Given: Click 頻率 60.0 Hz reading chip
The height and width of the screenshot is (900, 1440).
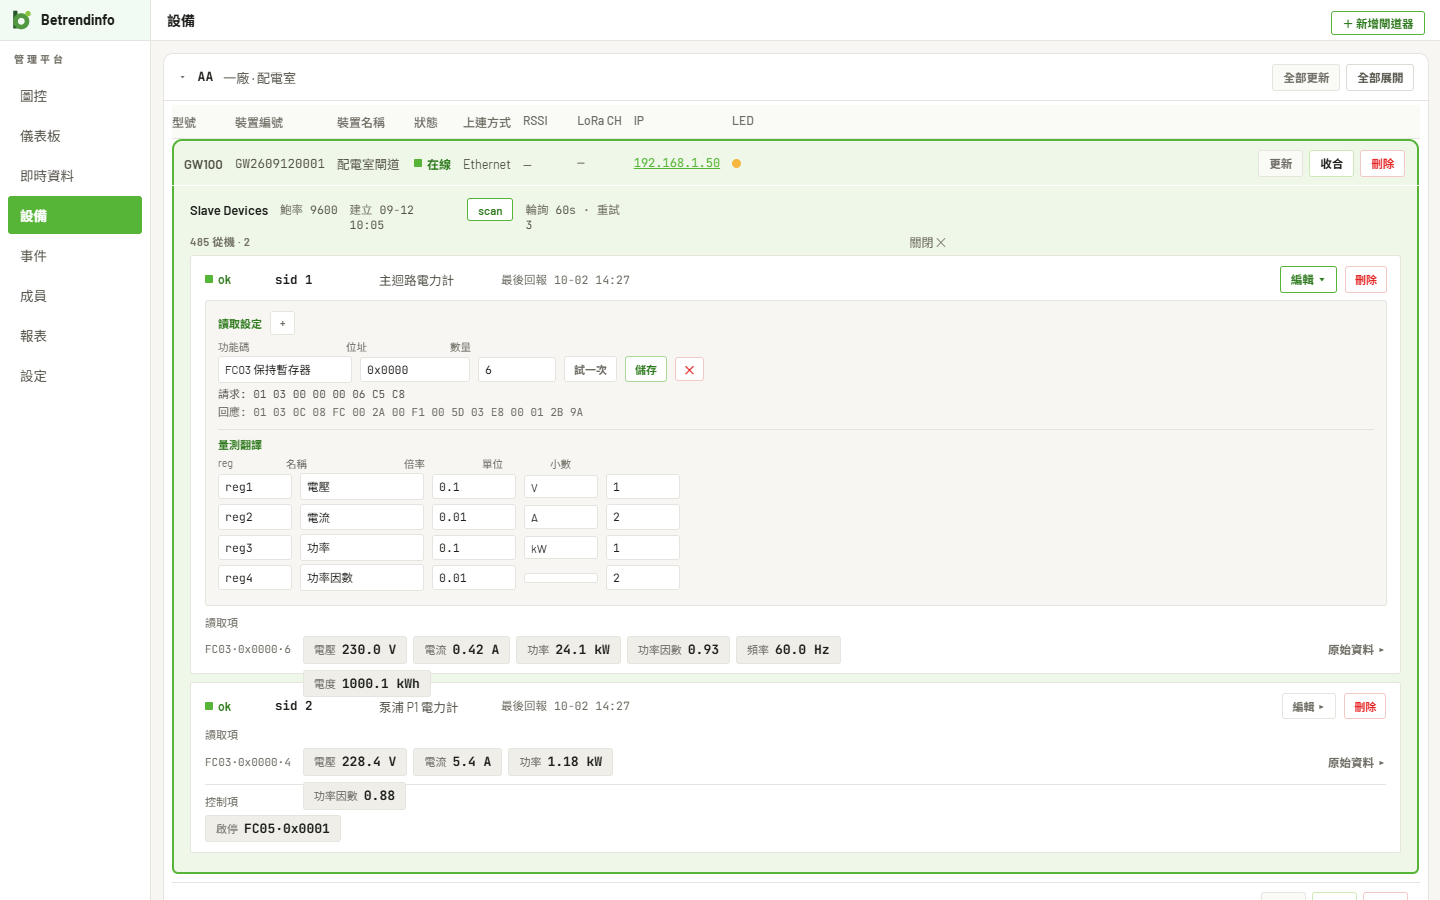Looking at the screenshot, I should point(789,650).
